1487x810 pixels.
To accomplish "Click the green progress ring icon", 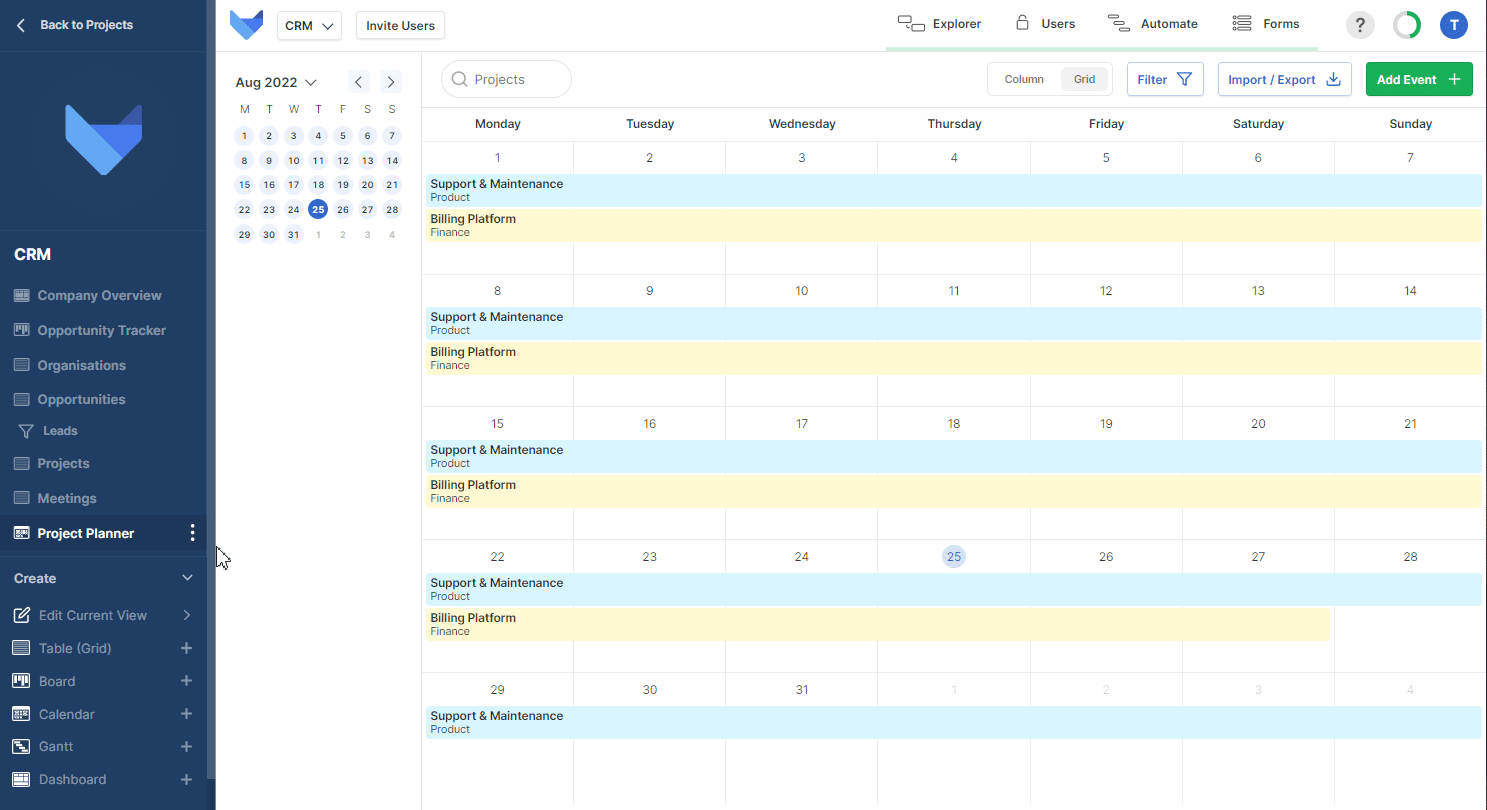I will (1407, 25).
